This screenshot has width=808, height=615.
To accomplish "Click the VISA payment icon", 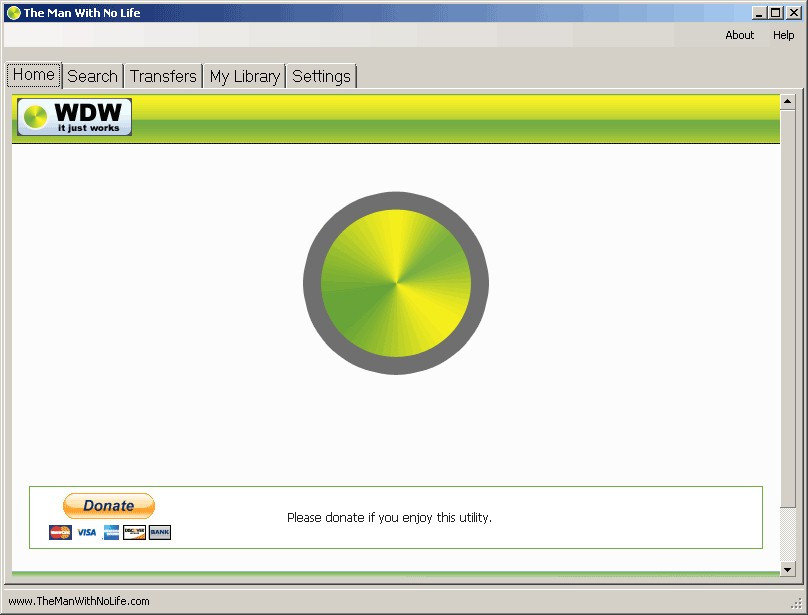I will click(x=87, y=532).
